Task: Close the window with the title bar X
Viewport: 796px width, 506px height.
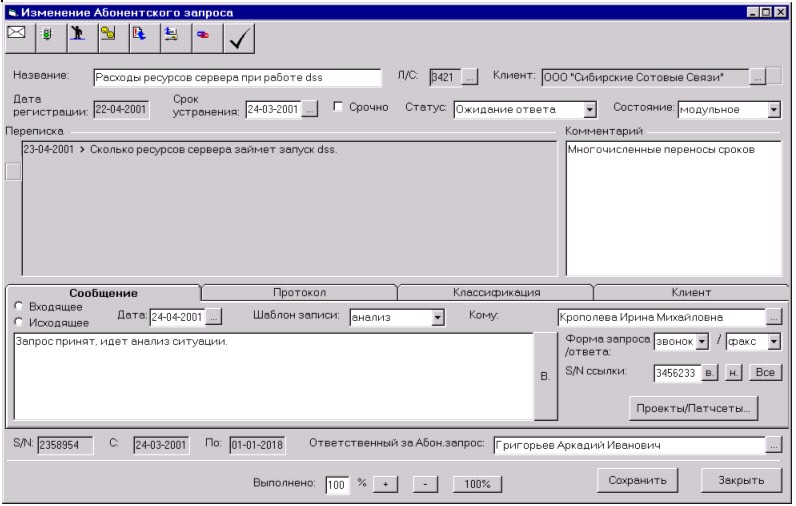Action: (x=780, y=12)
